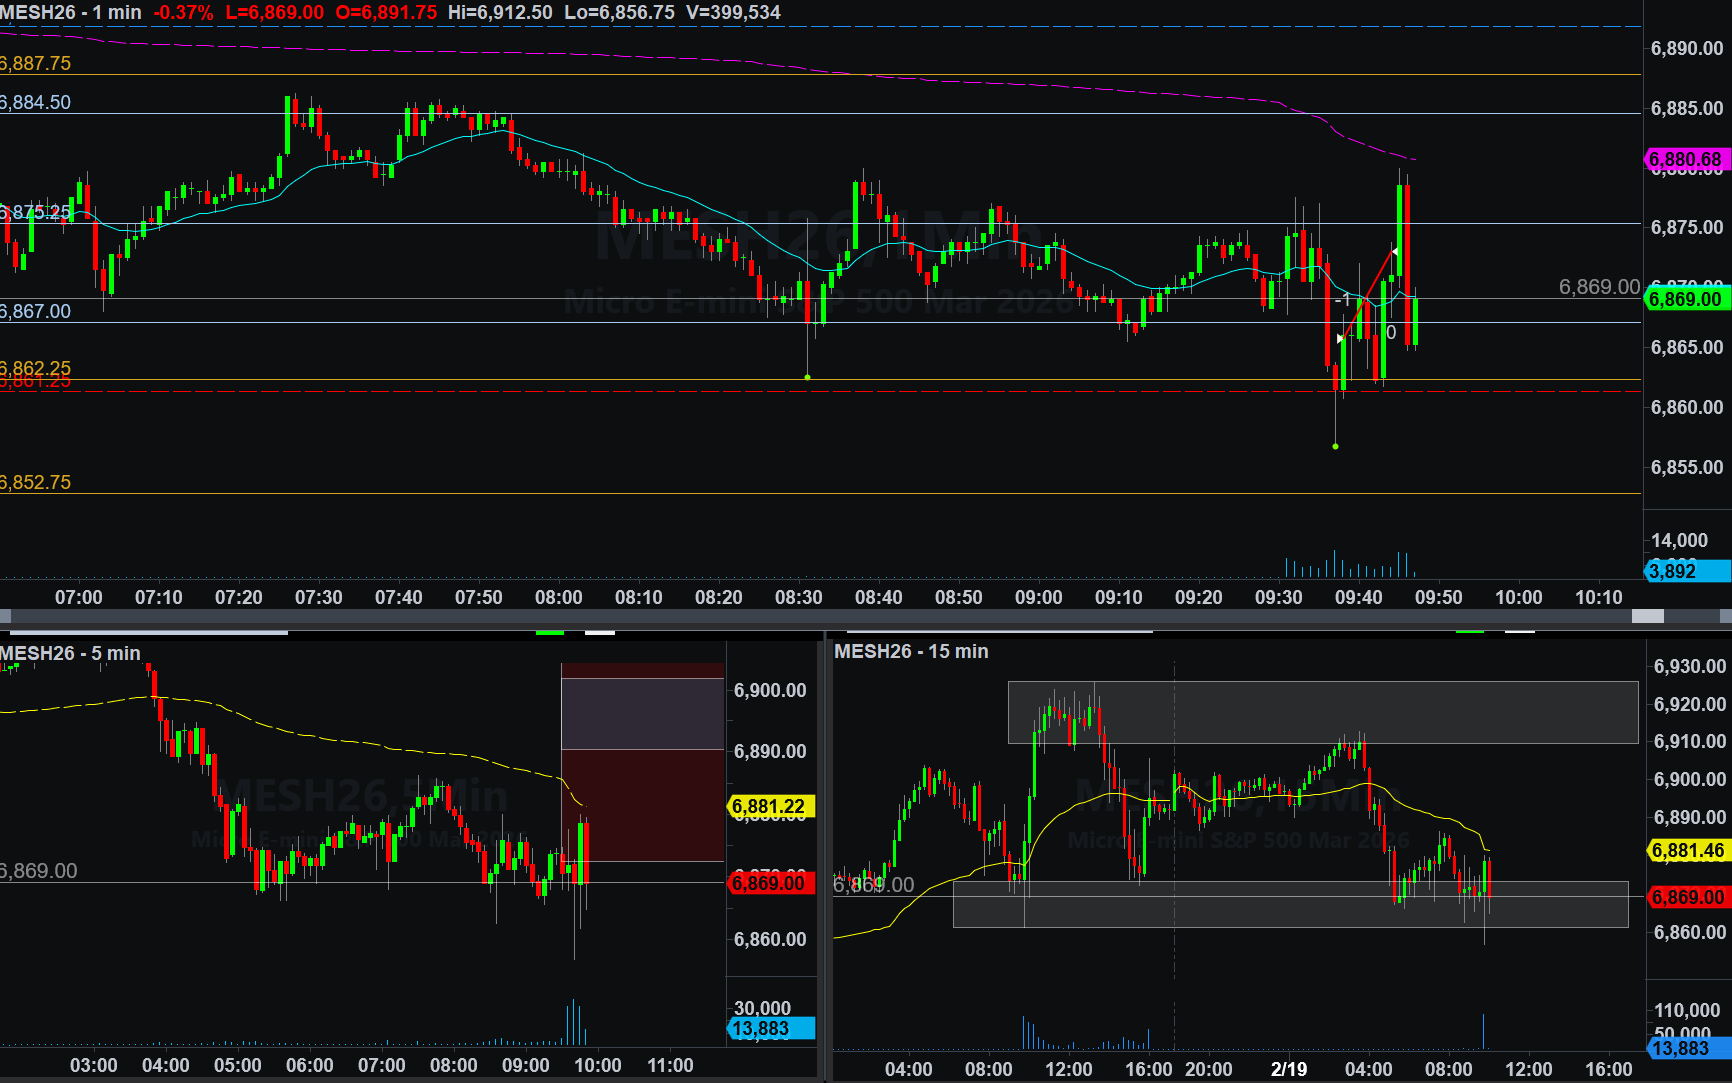Click the yellow 6,881.22 tag on 5-min chart
The width and height of the screenshot is (1732, 1083).
coord(768,806)
